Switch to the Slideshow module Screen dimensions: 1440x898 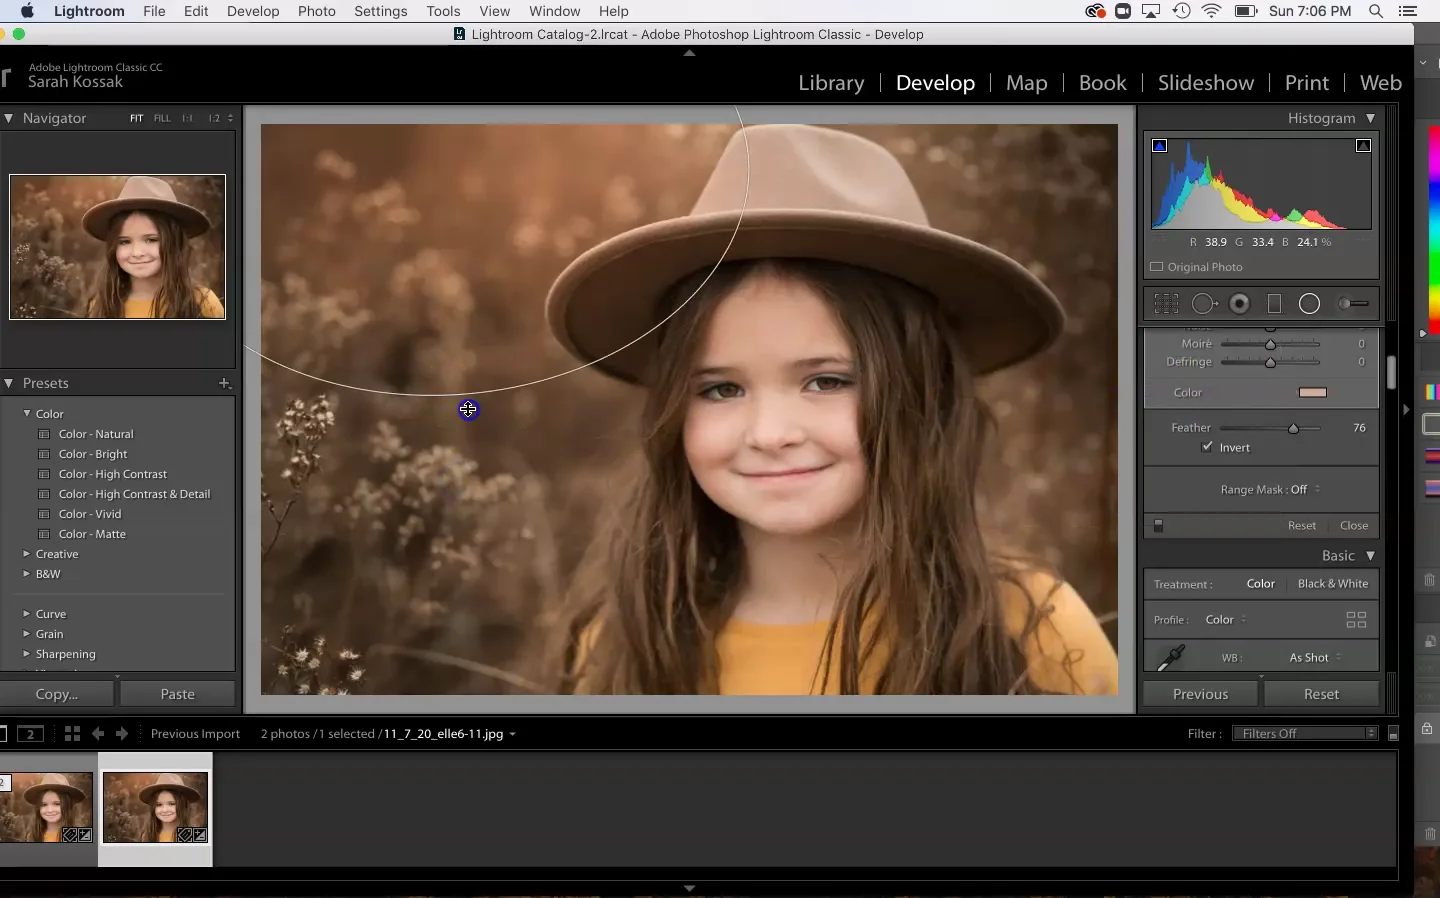pos(1206,83)
